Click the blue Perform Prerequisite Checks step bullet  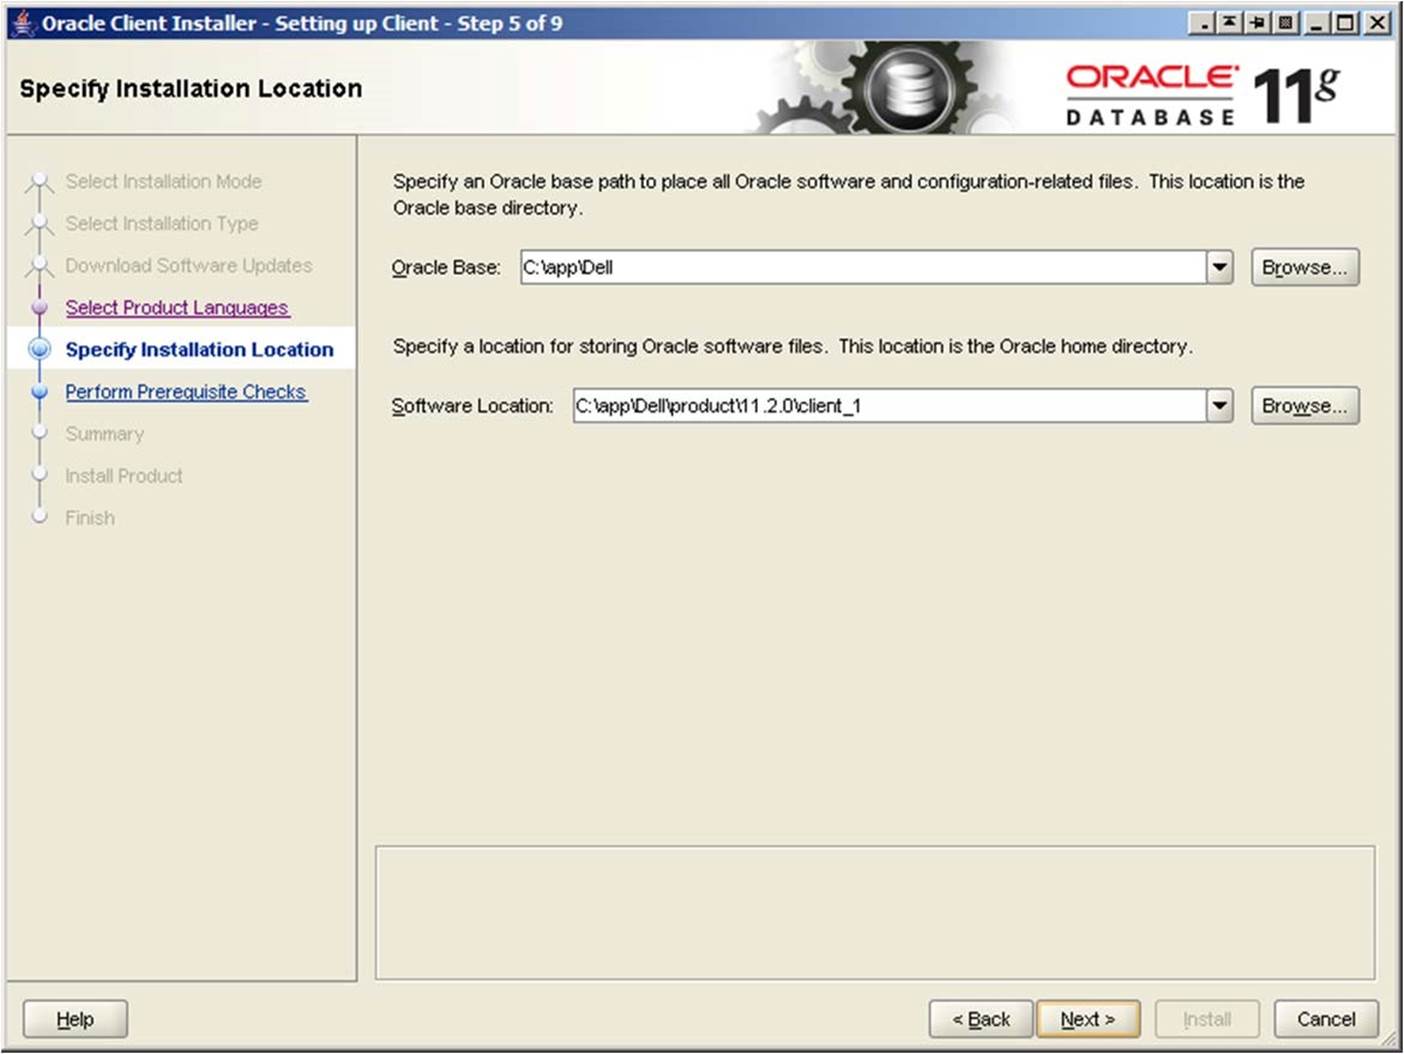40,392
